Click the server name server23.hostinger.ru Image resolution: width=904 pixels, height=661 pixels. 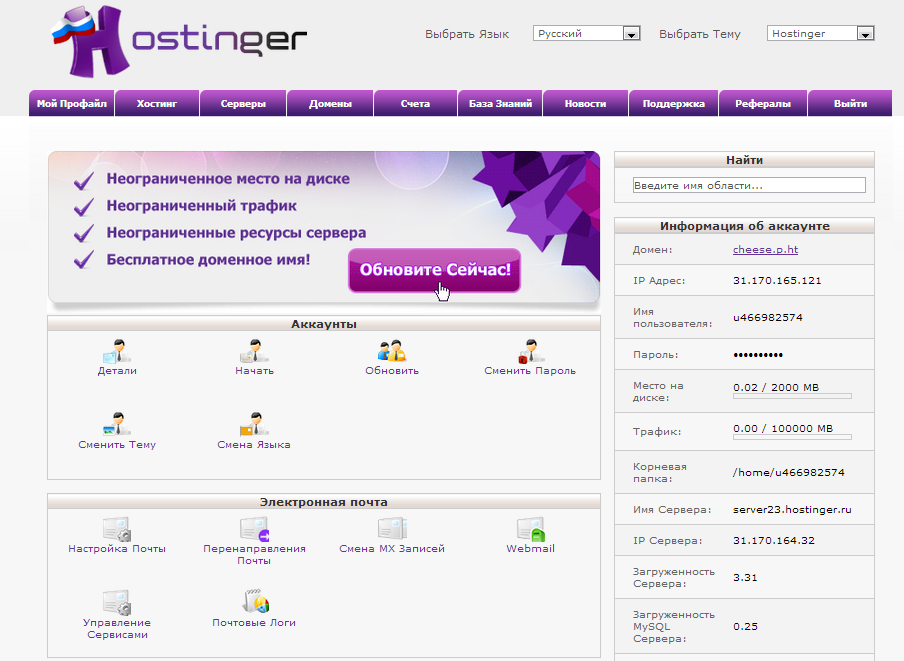point(792,509)
